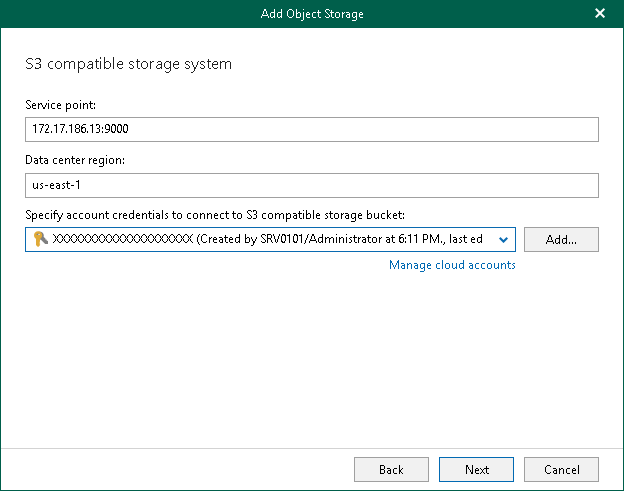This screenshot has width=624, height=491.
Task: Expand the account credentials dropdown arrow
Action: click(503, 239)
